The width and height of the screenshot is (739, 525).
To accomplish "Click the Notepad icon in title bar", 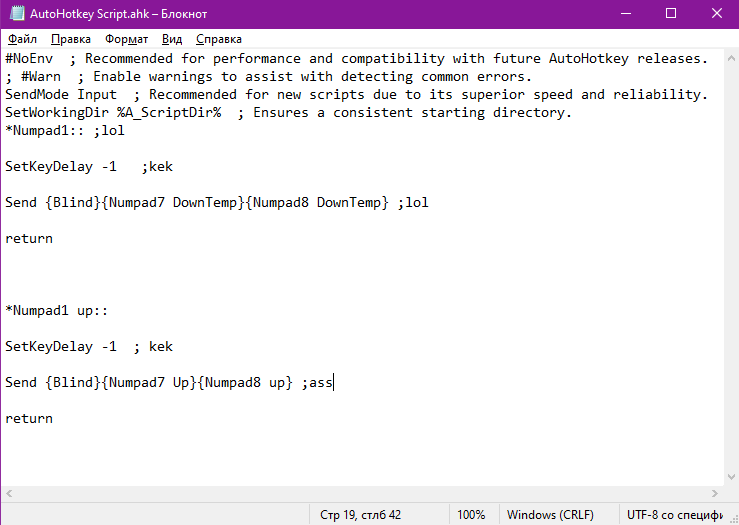I will pos(16,15).
